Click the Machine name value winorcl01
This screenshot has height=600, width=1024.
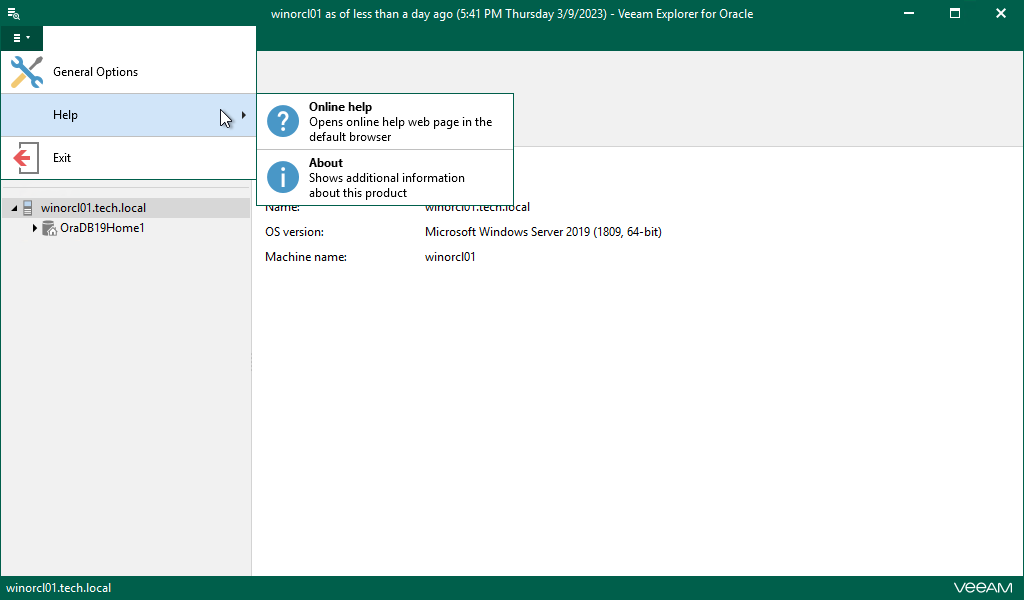(450, 257)
